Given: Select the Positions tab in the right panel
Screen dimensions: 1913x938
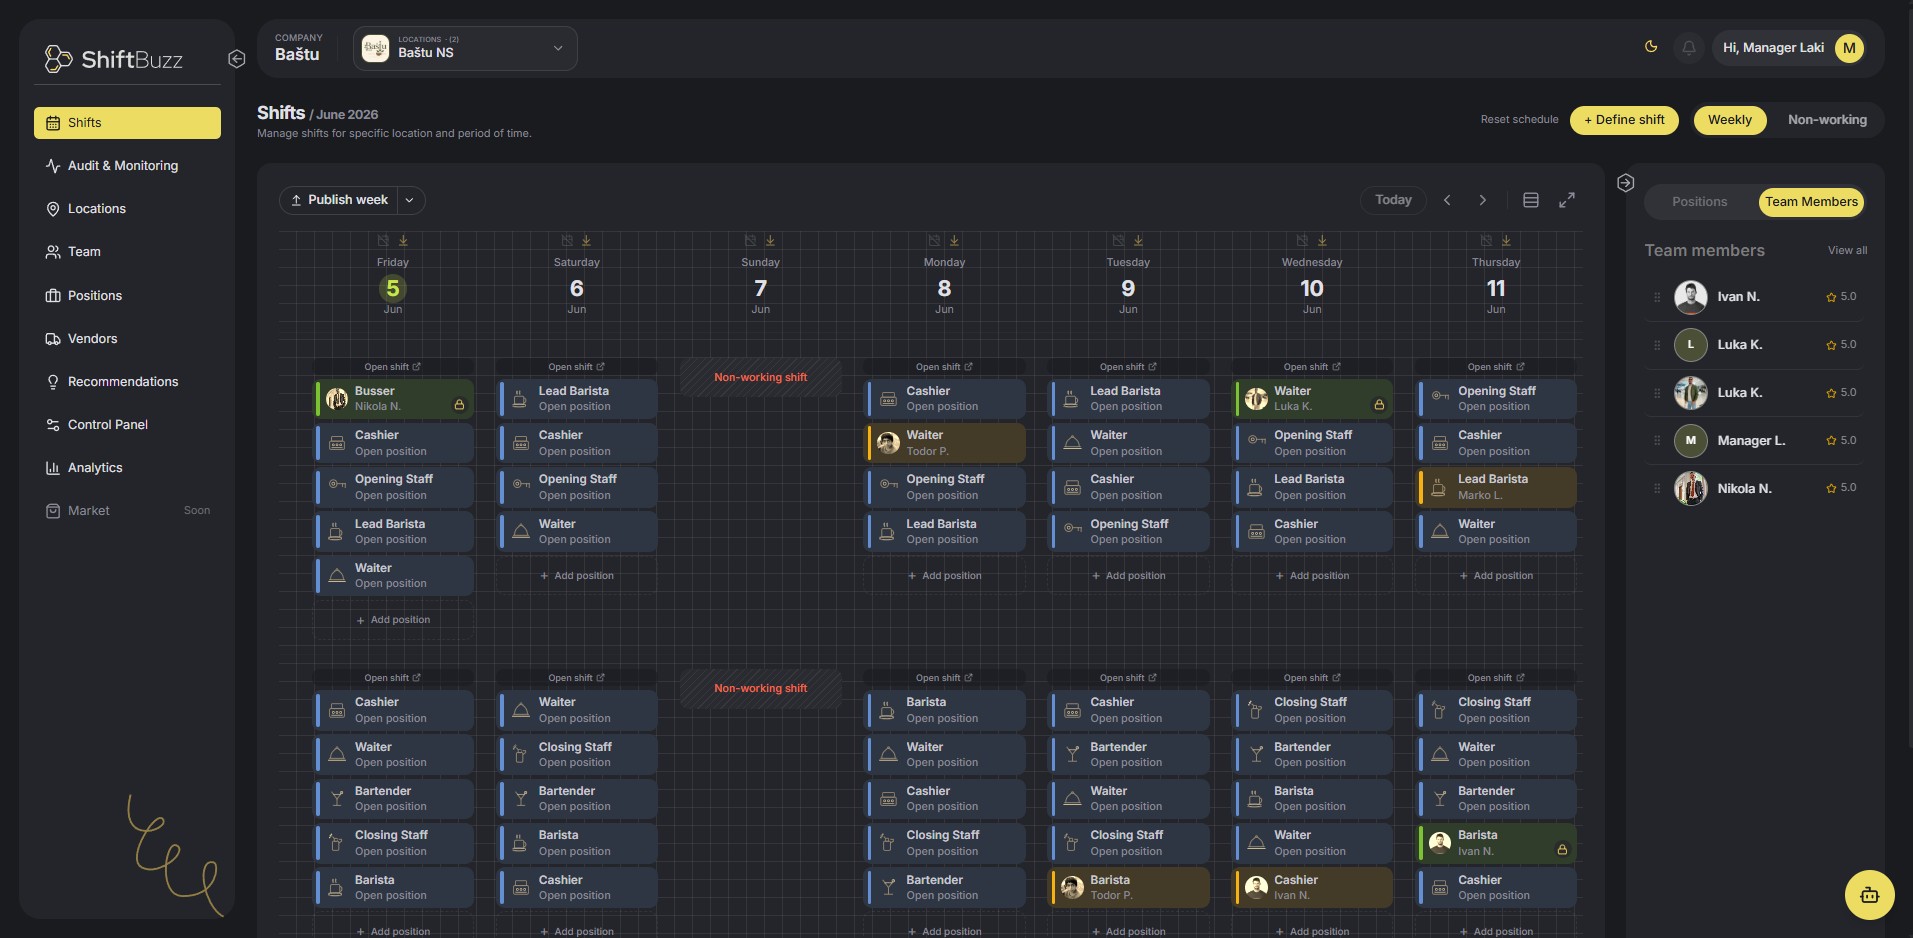Looking at the screenshot, I should pos(1699,202).
